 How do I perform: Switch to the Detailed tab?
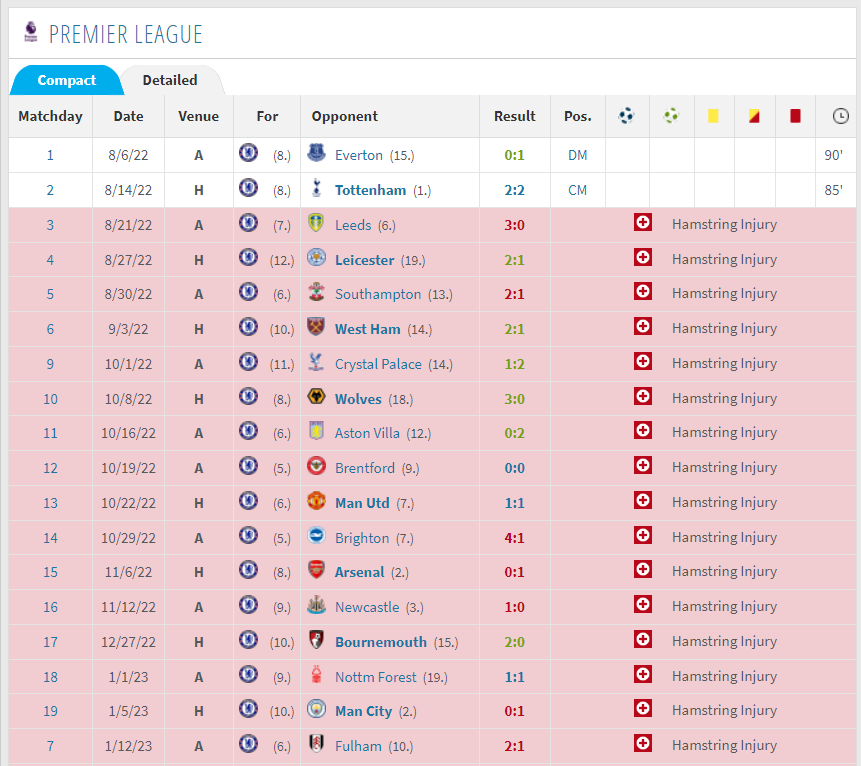tap(170, 80)
